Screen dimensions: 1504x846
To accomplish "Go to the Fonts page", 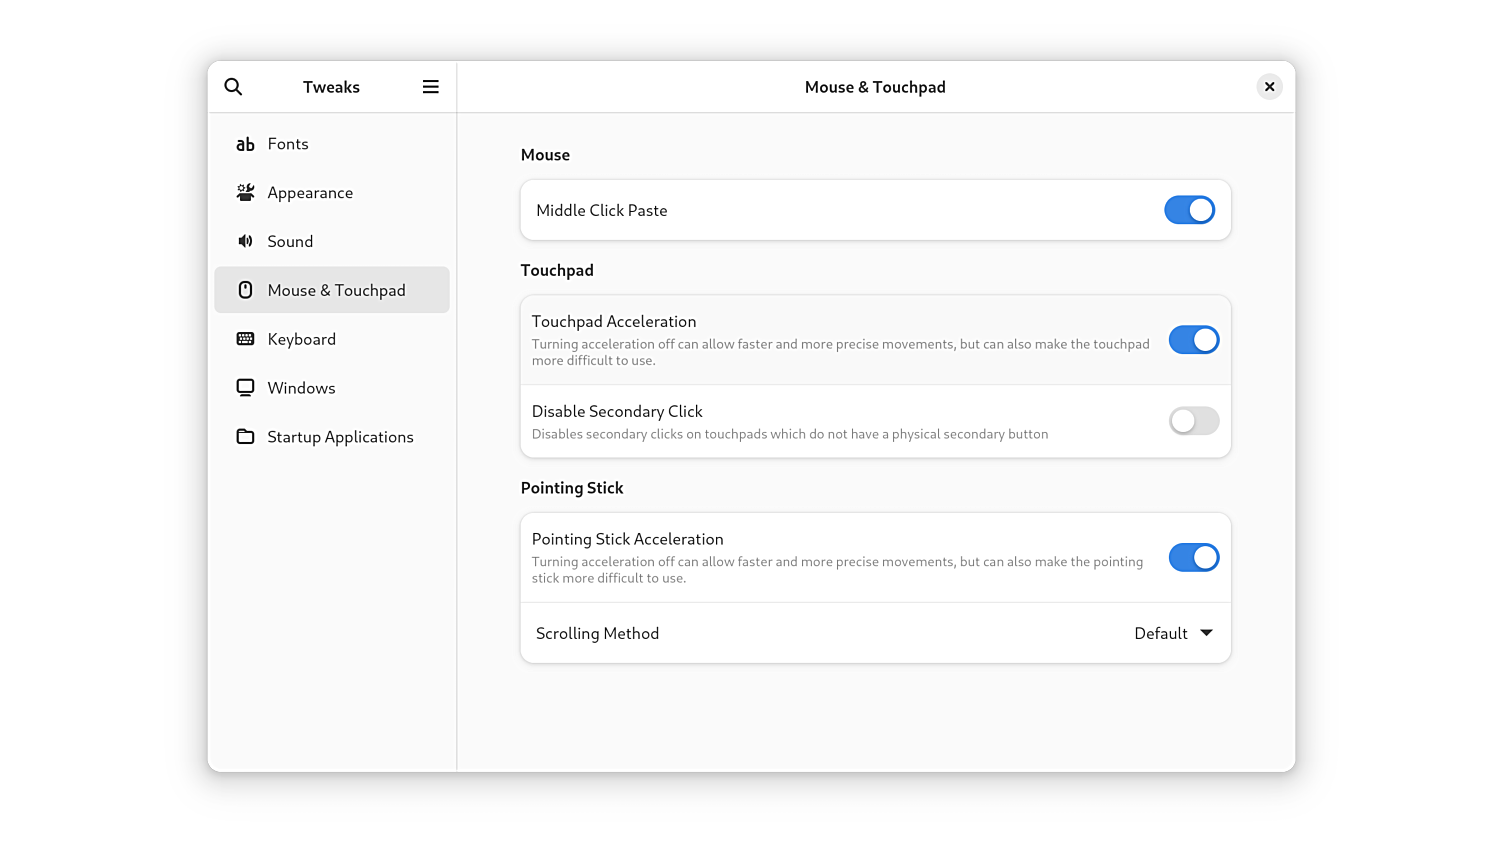I will [288, 144].
